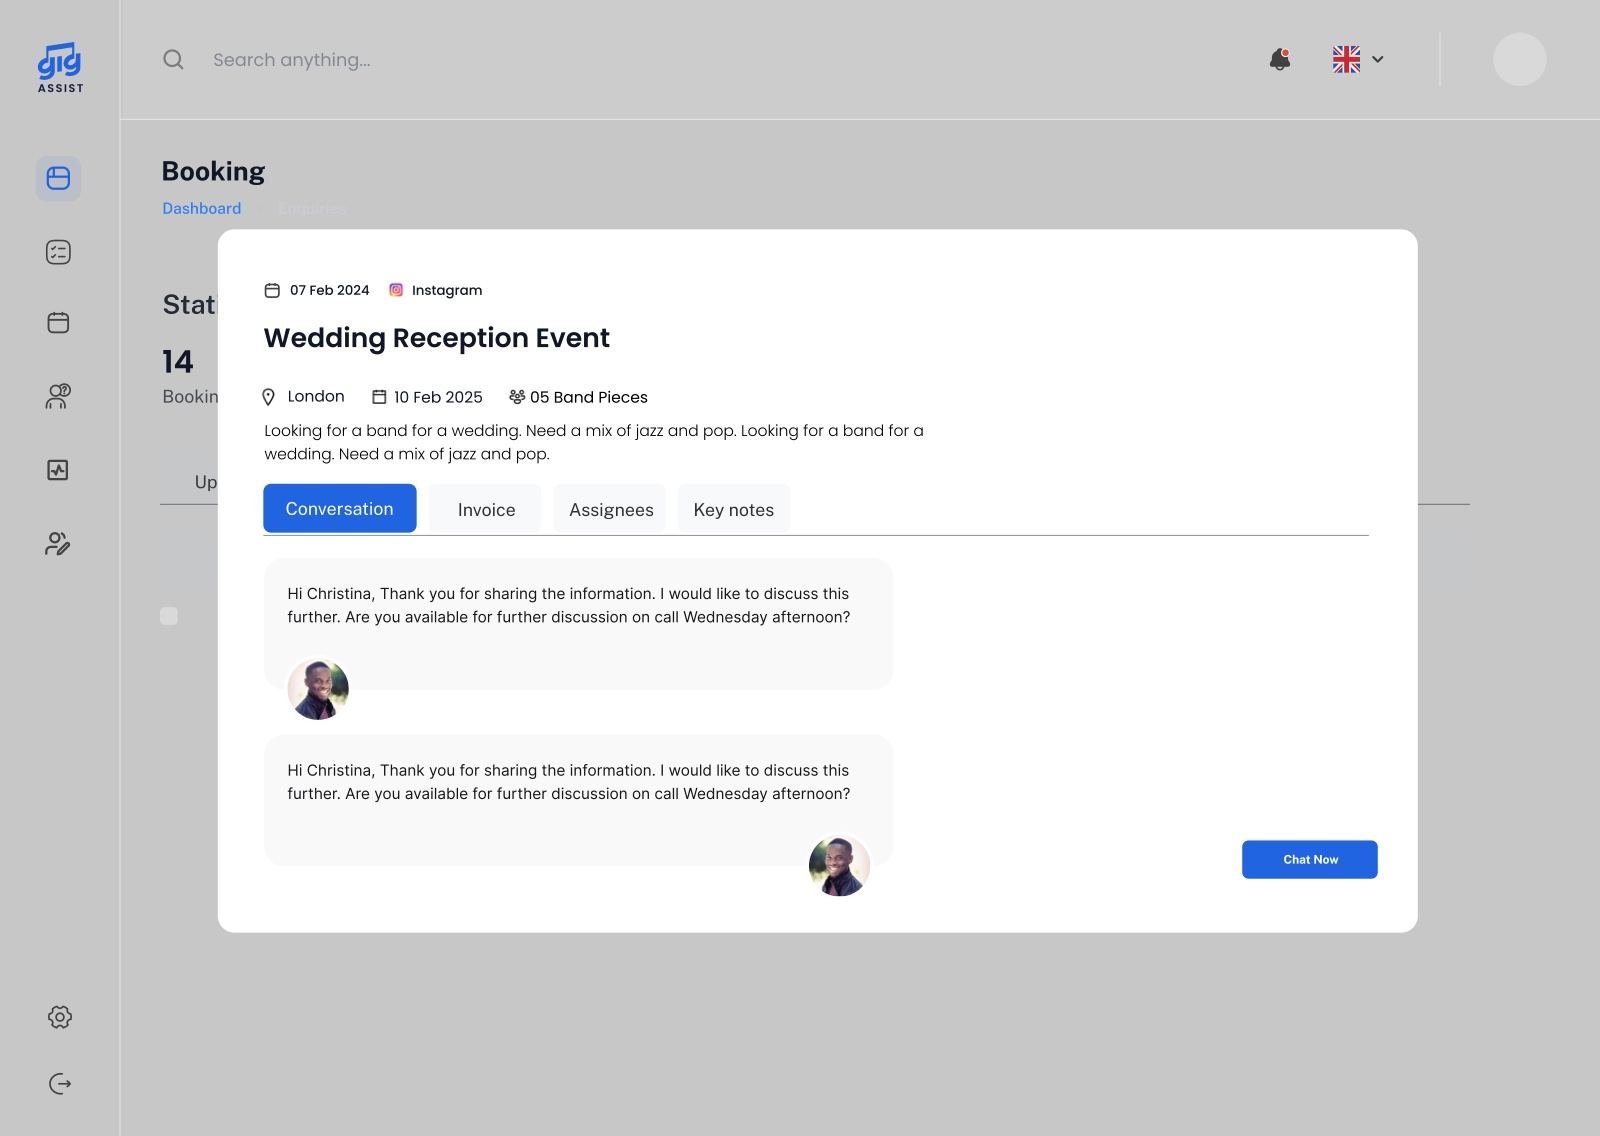
Task: Open the notifications bell
Action: click(1280, 59)
